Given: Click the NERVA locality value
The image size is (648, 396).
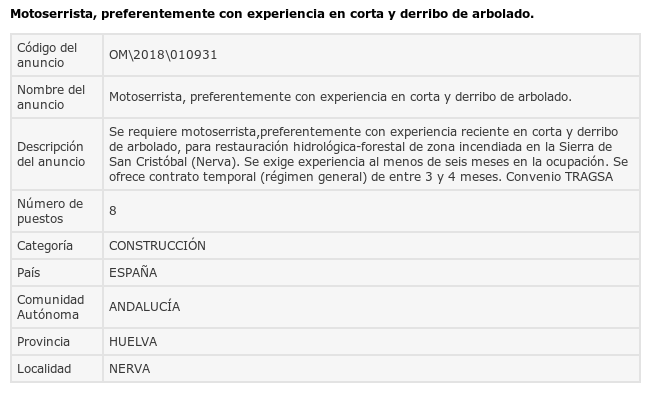Looking at the screenshot, I should [129, 369].
